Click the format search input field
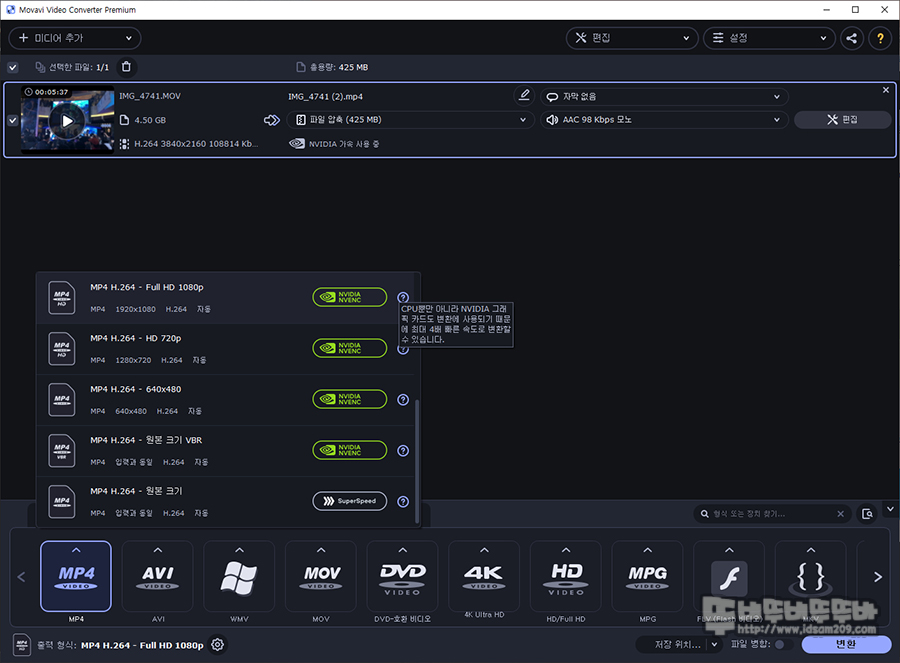Viewport: 900px width, 663px height. [771, 514]
